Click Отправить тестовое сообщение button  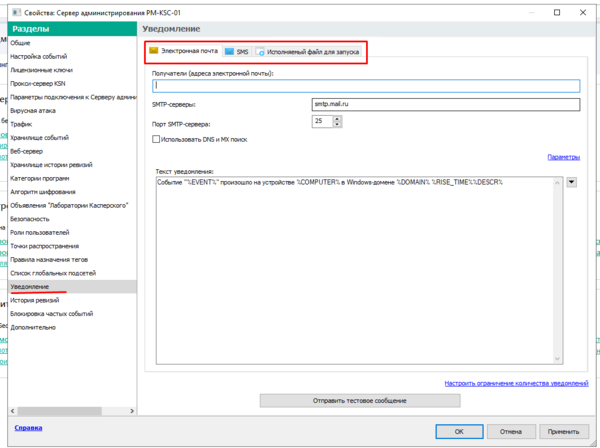click(360, 401)
